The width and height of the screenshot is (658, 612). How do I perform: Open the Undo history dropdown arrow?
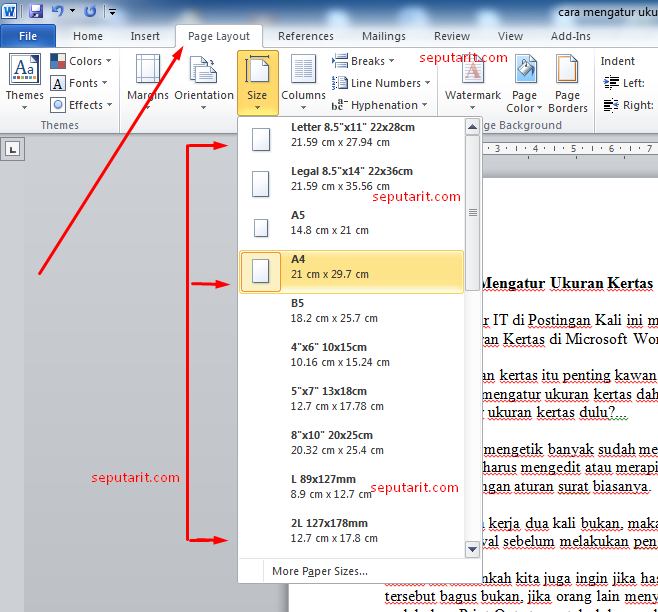(x=72, y=11)
